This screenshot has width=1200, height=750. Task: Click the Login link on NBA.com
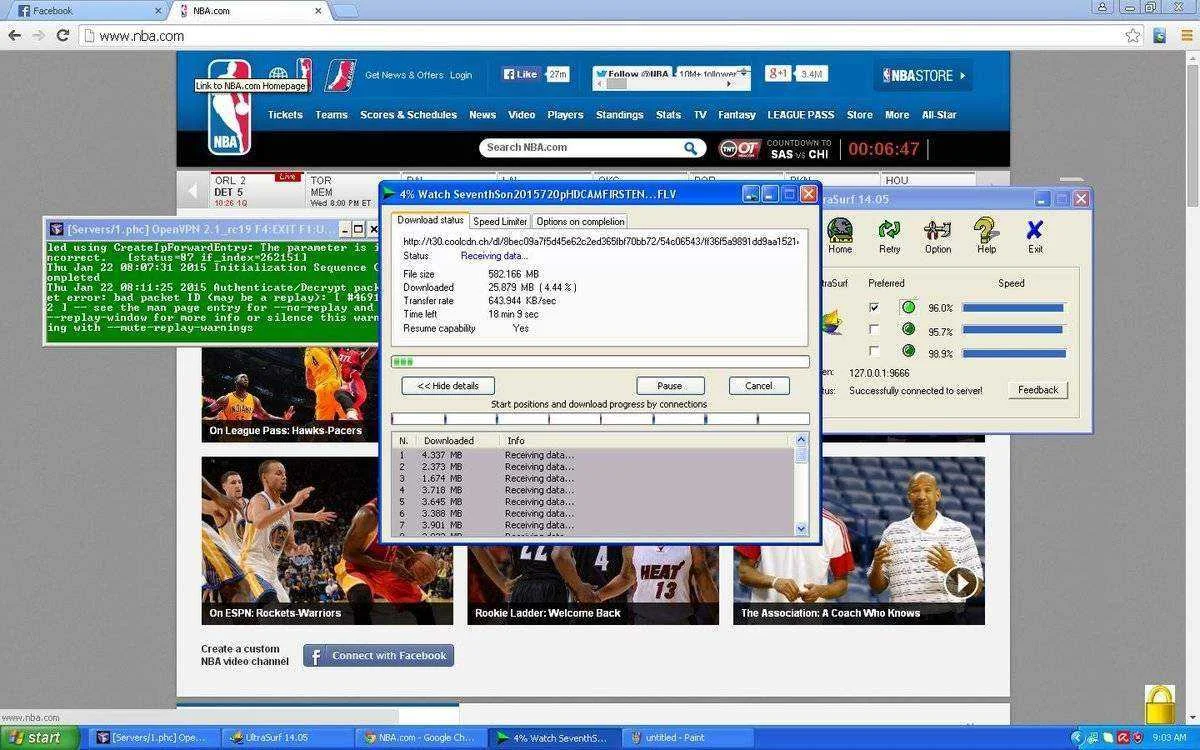tap(461, 75)
